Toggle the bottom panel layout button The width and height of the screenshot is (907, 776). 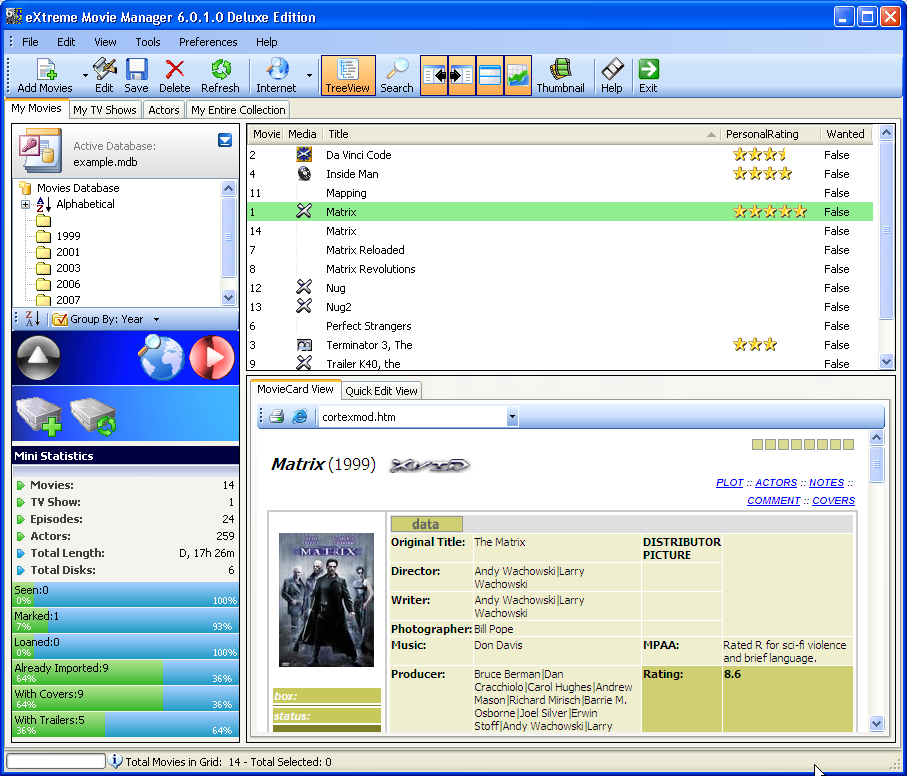pyautogui.click(x=490, y=75)
